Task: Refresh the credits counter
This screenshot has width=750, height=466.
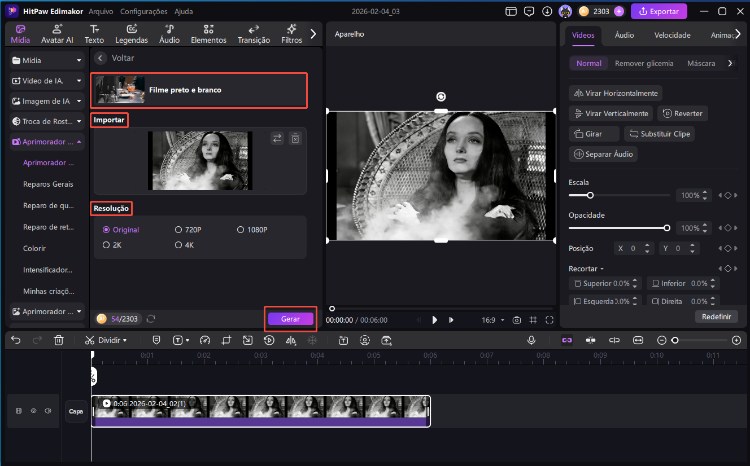Action: [x=151, y=319]
